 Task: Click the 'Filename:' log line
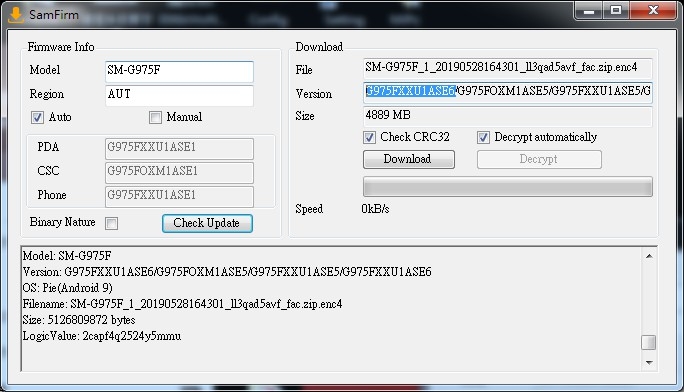tap(182, 303)
